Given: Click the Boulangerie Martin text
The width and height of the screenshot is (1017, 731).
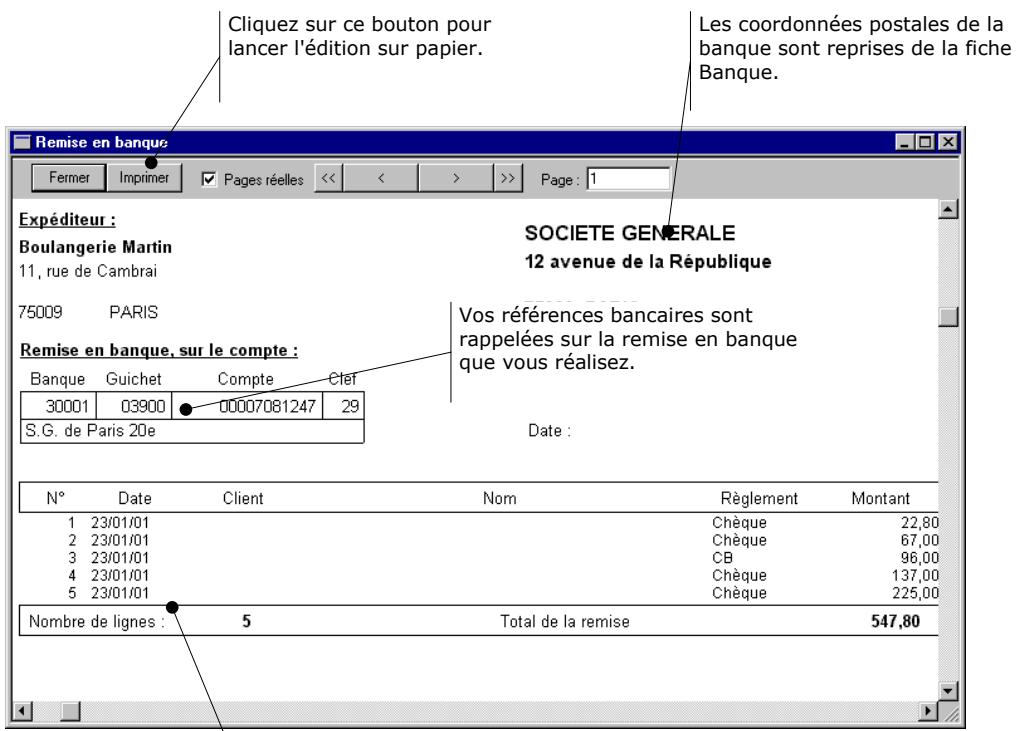Looking at the screenshot, I should pyautogui.click(x=95, y=247).
